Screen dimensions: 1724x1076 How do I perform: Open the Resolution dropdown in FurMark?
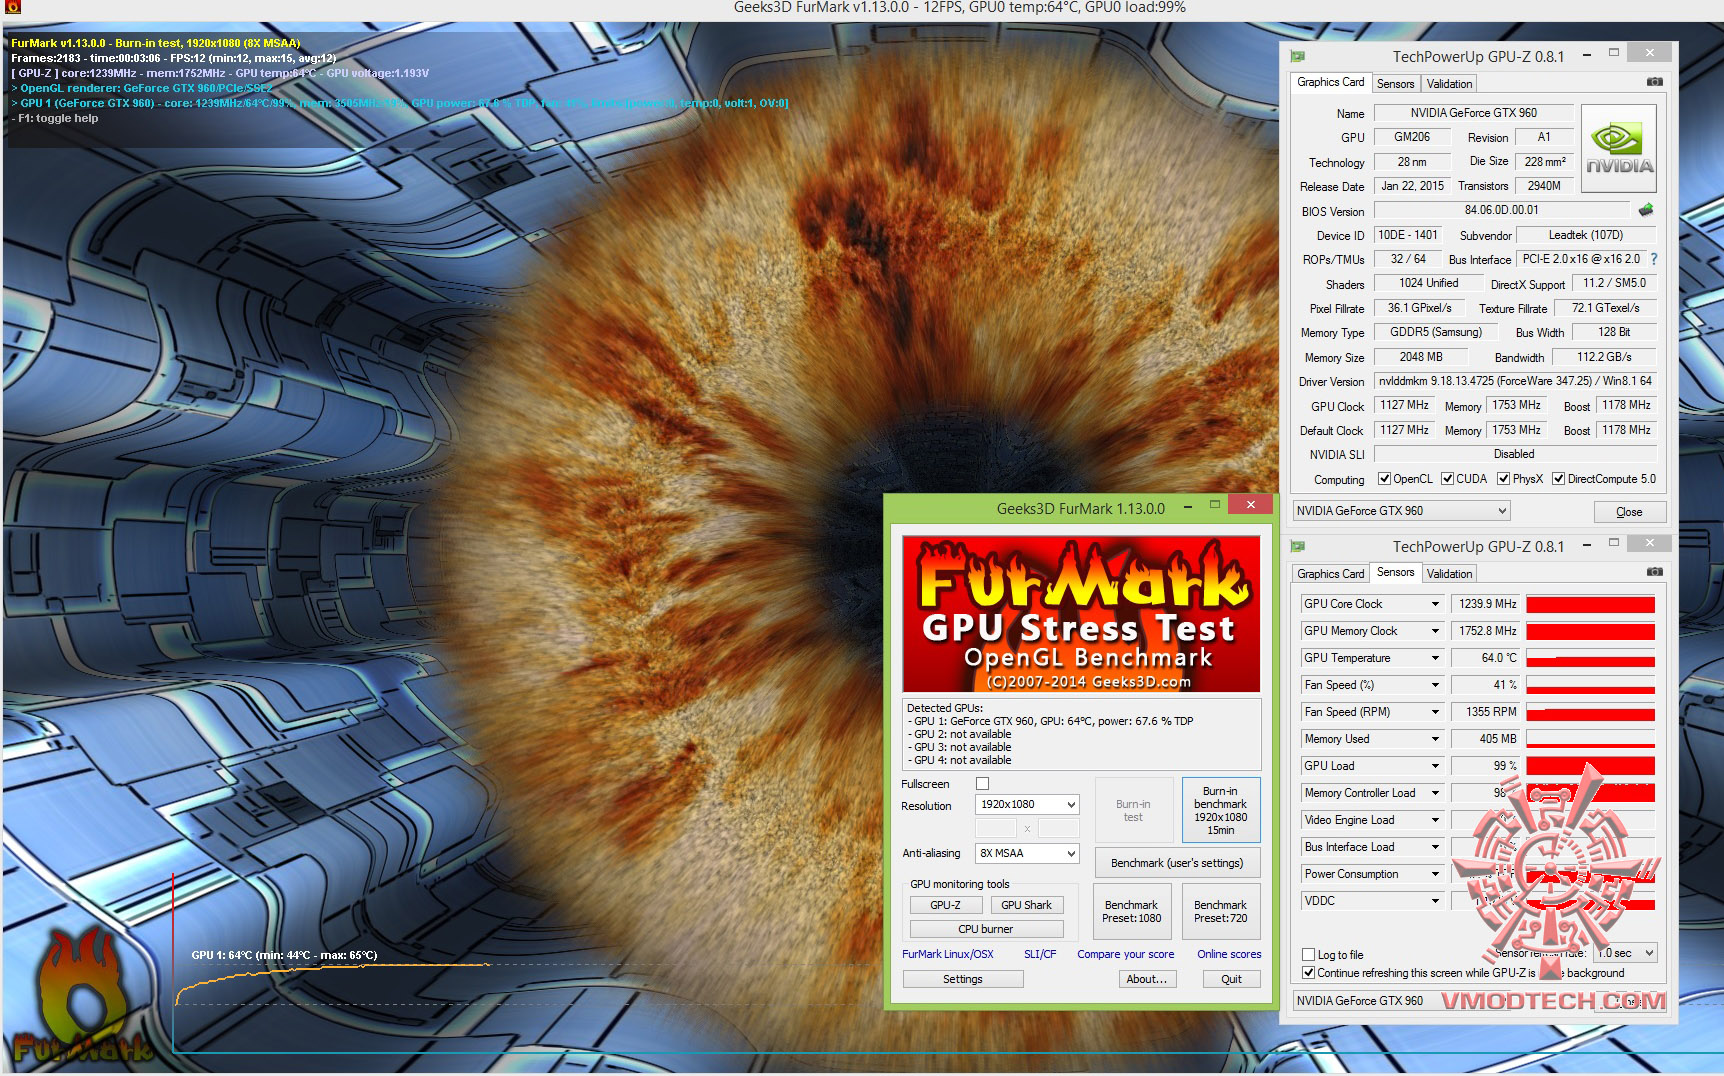pos(1027,804)
